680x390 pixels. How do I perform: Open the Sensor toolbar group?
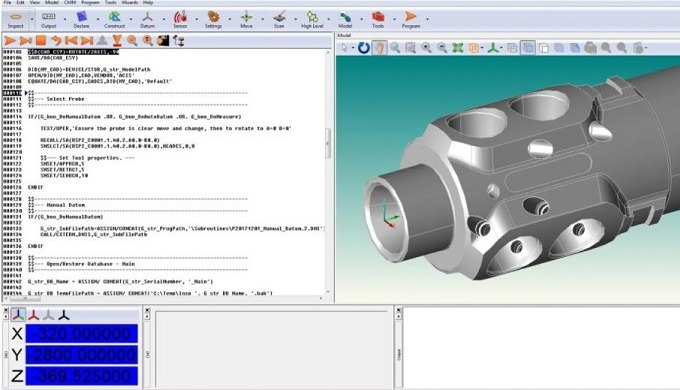click(180, 20)
